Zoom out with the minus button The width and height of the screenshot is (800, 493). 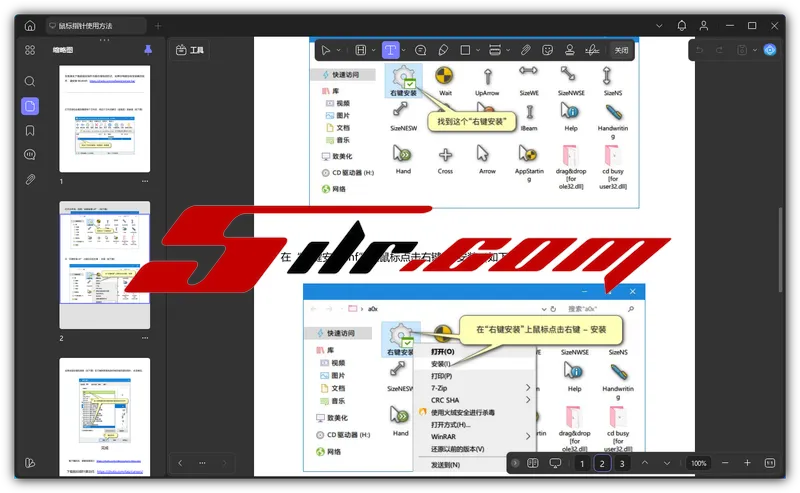pos(725,463)
